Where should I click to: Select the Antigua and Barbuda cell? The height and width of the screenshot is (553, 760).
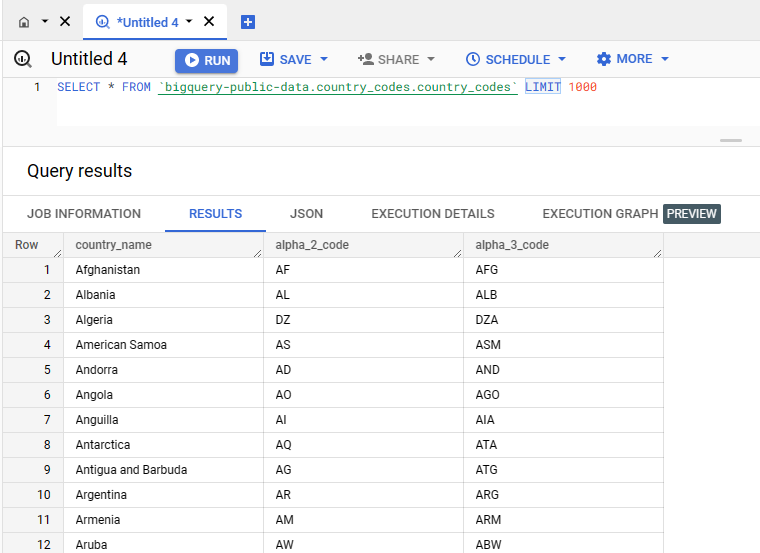[x=164, y=470]
